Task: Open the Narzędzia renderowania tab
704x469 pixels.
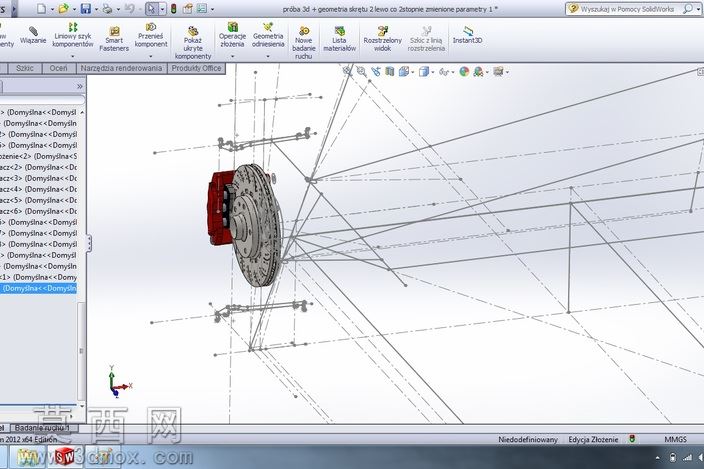Action: pos(121,68)
